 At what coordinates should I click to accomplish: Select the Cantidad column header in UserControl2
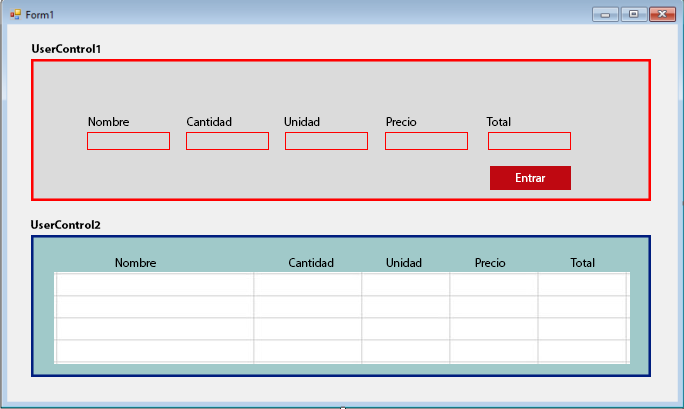tap(311, 263)
